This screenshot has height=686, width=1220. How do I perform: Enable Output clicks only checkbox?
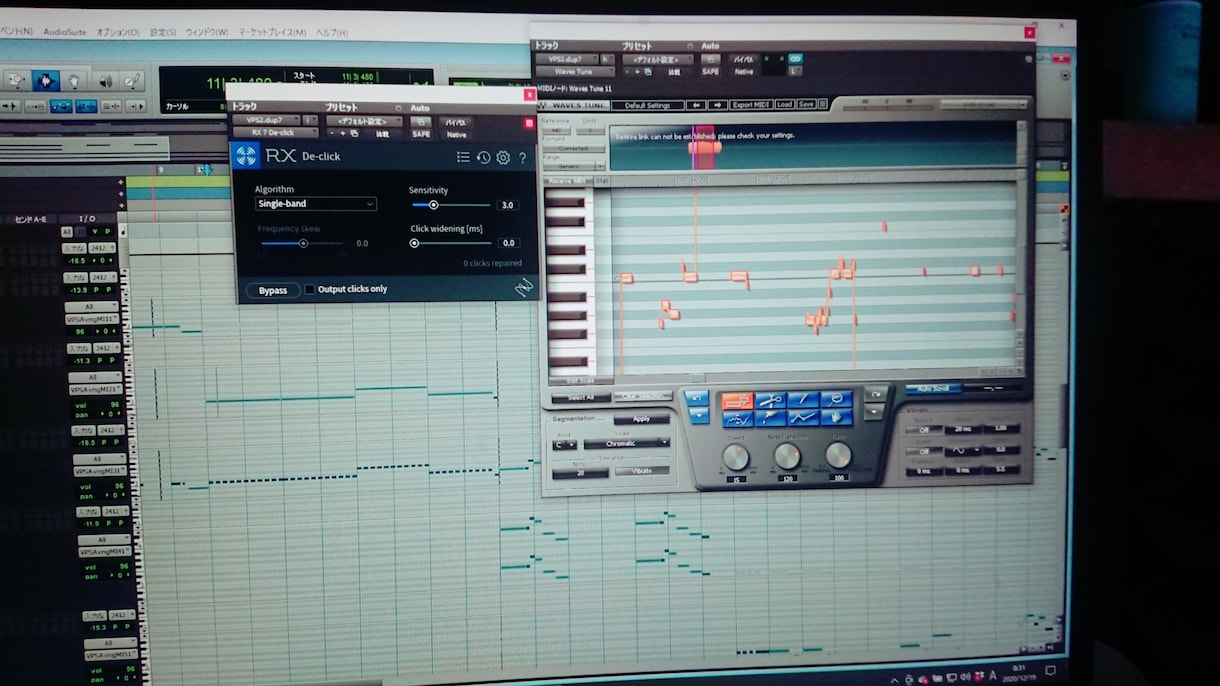[309, 289]
